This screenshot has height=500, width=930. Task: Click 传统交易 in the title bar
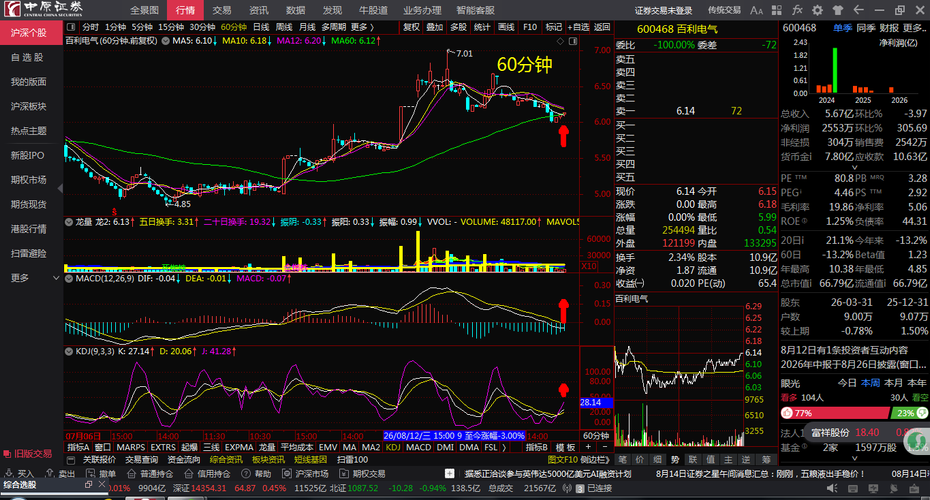click(x=724, y=10)
